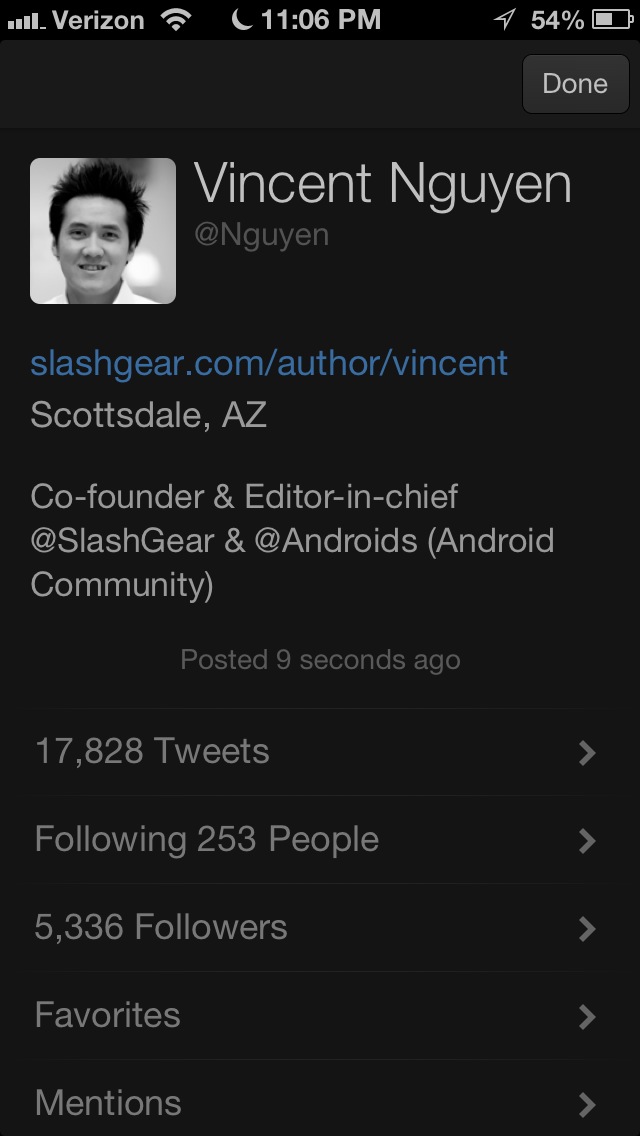Expand the 17,828 Tweets chevron
The height and width of the screenshot is (1136, 640).
[587, 753]
